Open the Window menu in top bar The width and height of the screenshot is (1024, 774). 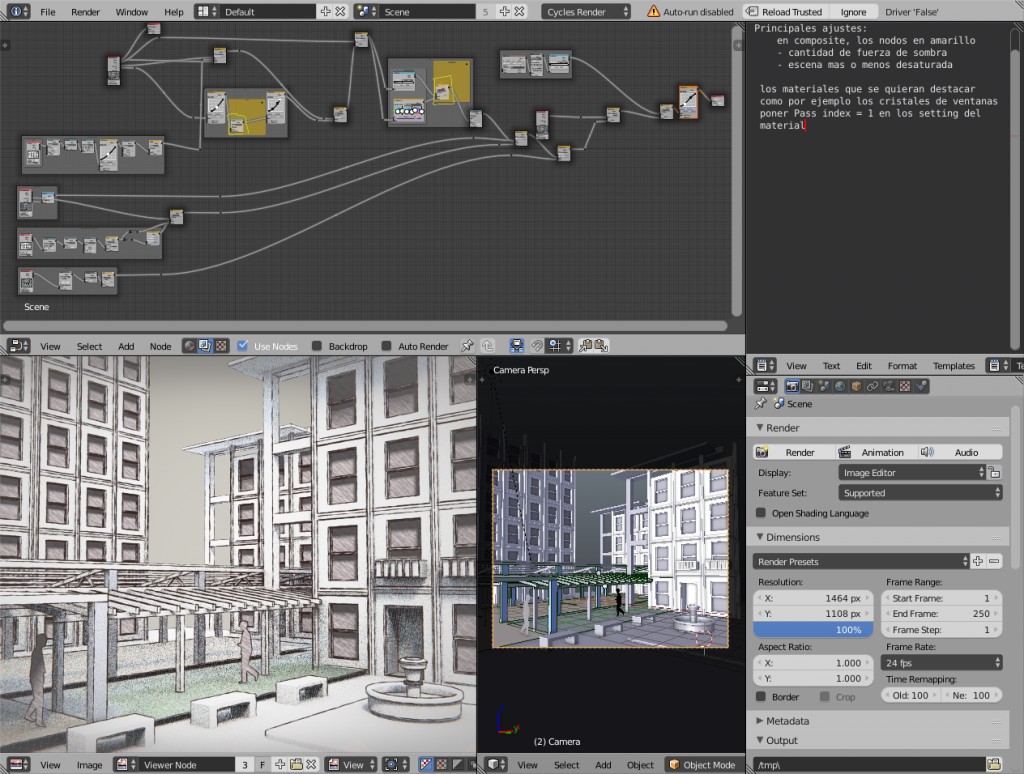tap(131, 12)
